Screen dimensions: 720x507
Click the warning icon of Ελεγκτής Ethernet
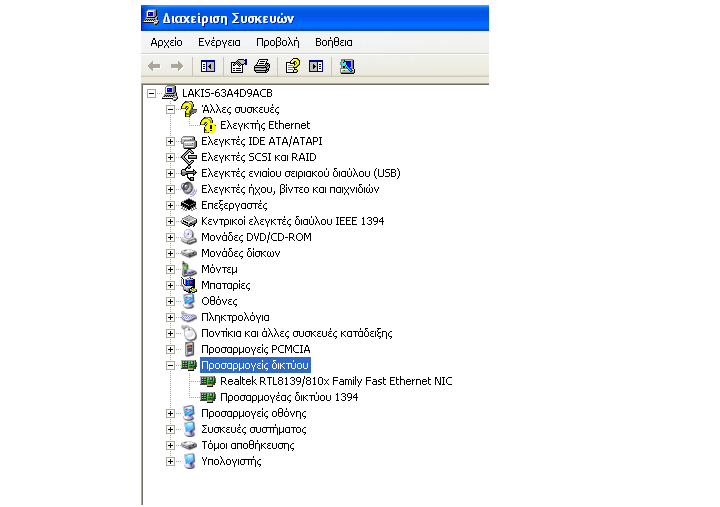pyautogui.click(x=208, y=125)
